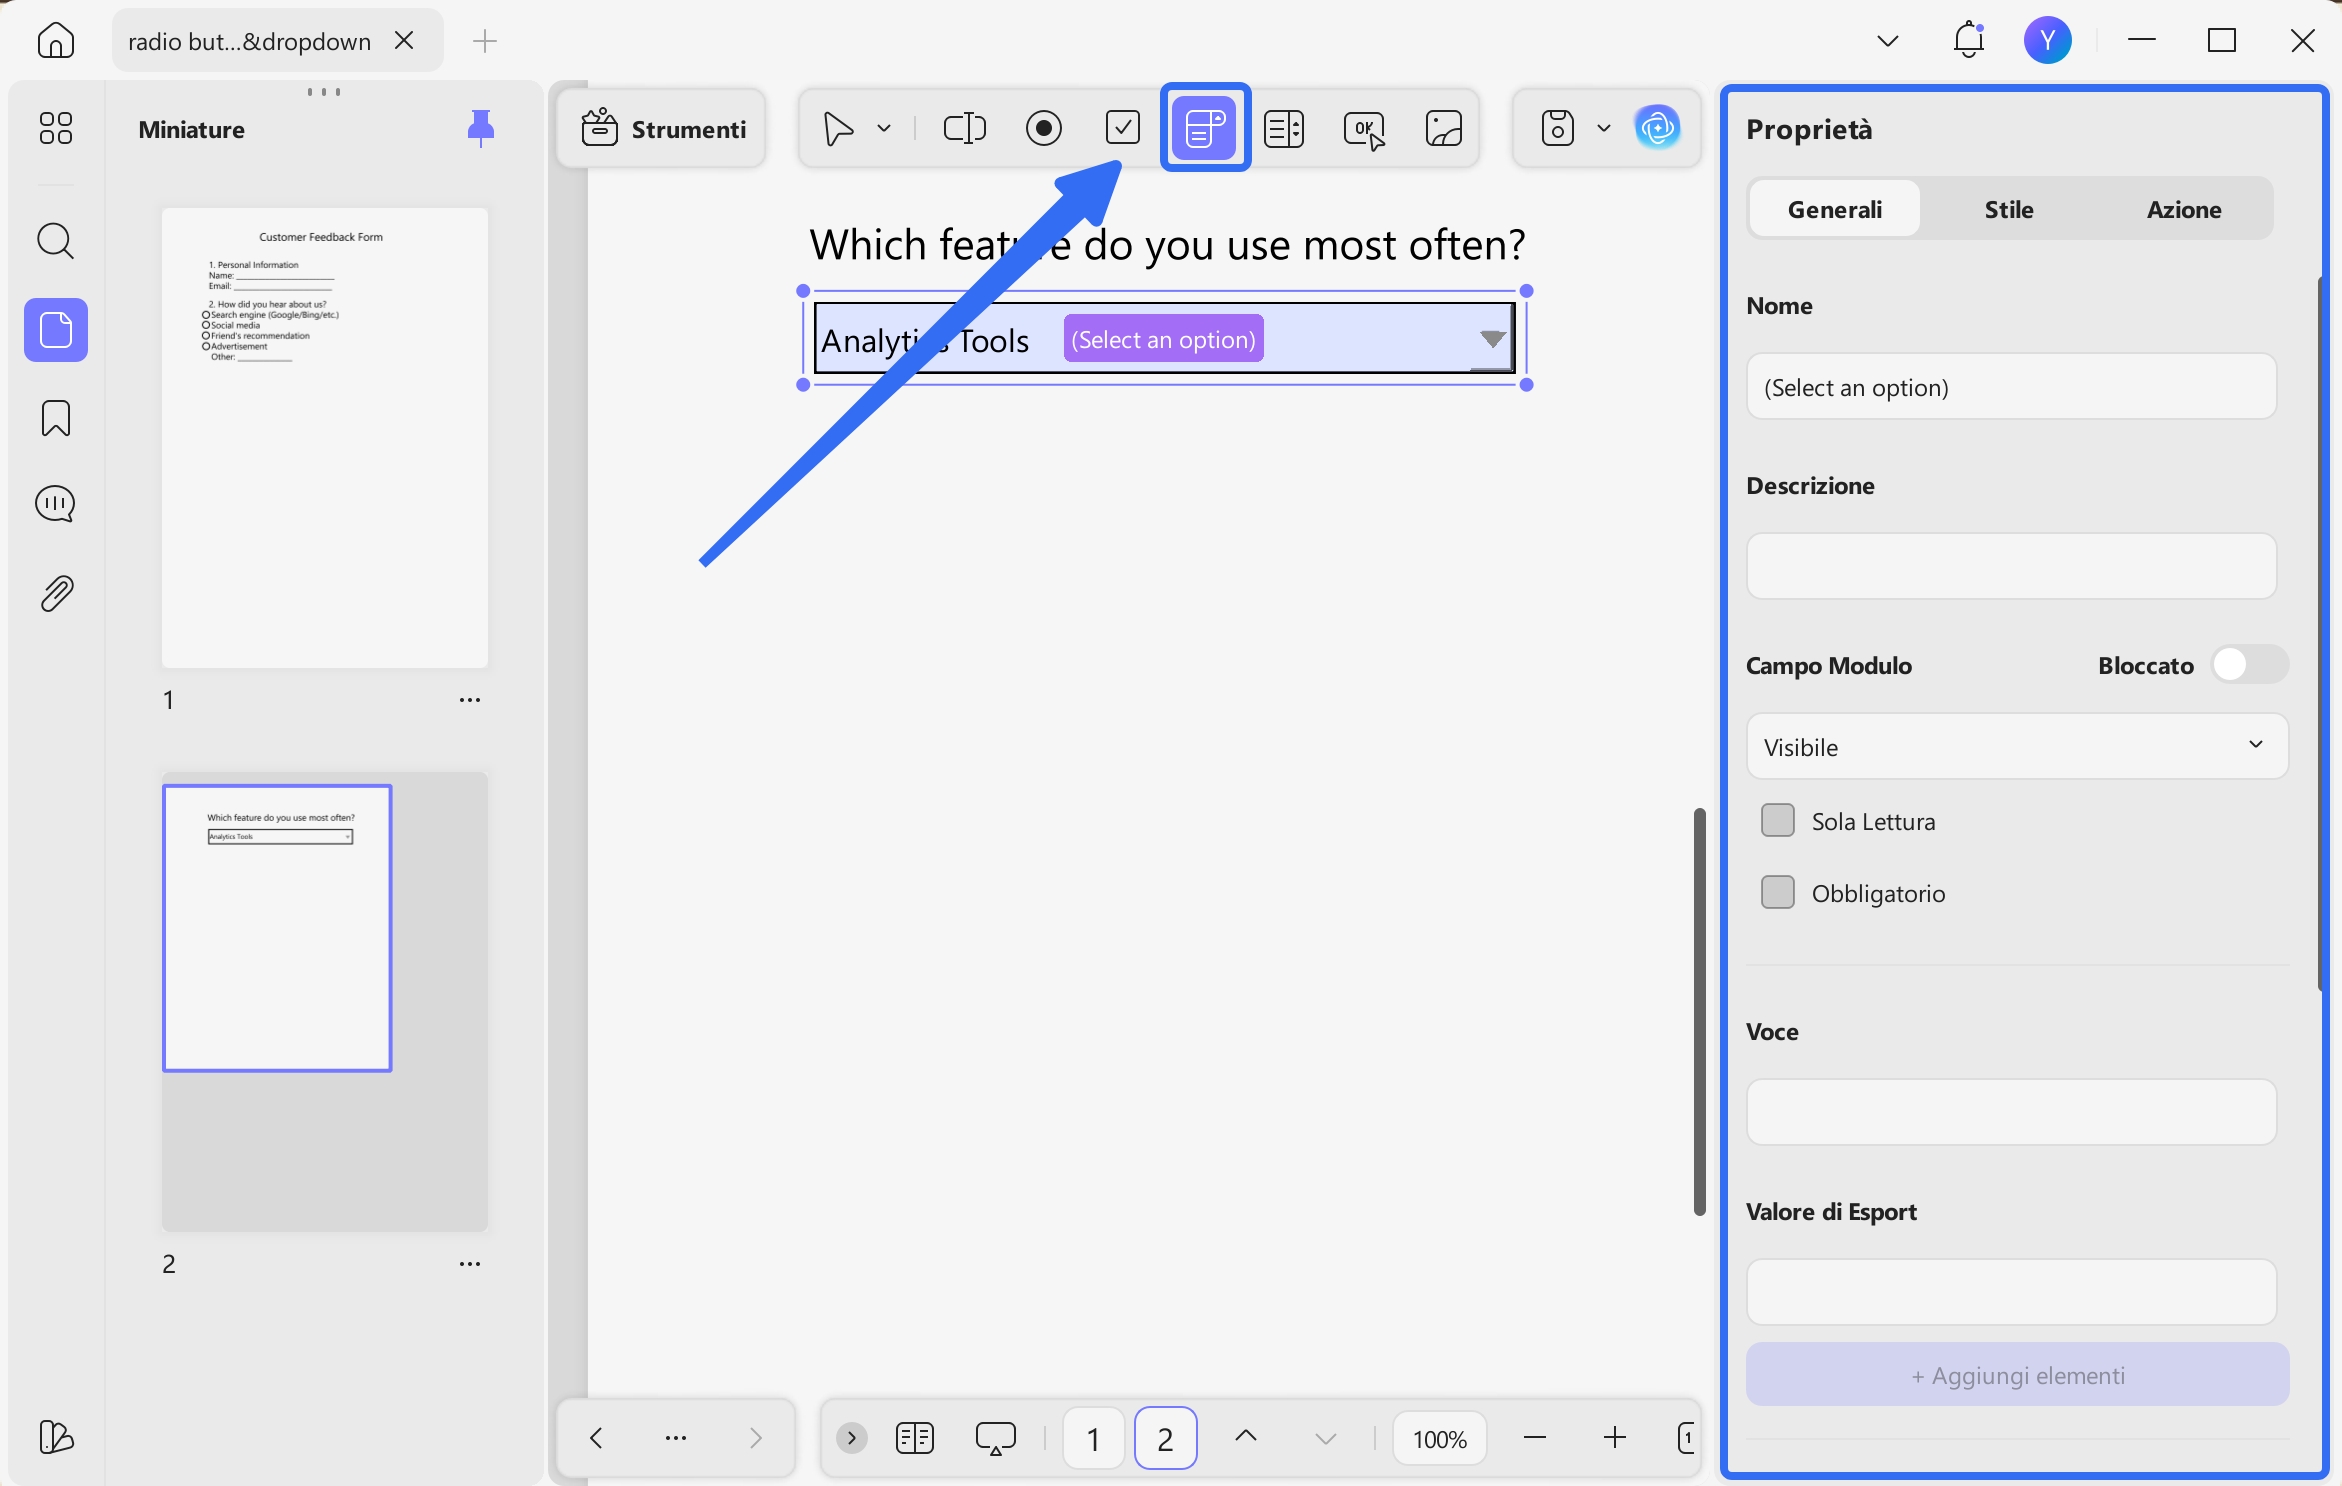Select the text field tool
The width and height of the screenshot is (2342, 1486).
point(964,128)
